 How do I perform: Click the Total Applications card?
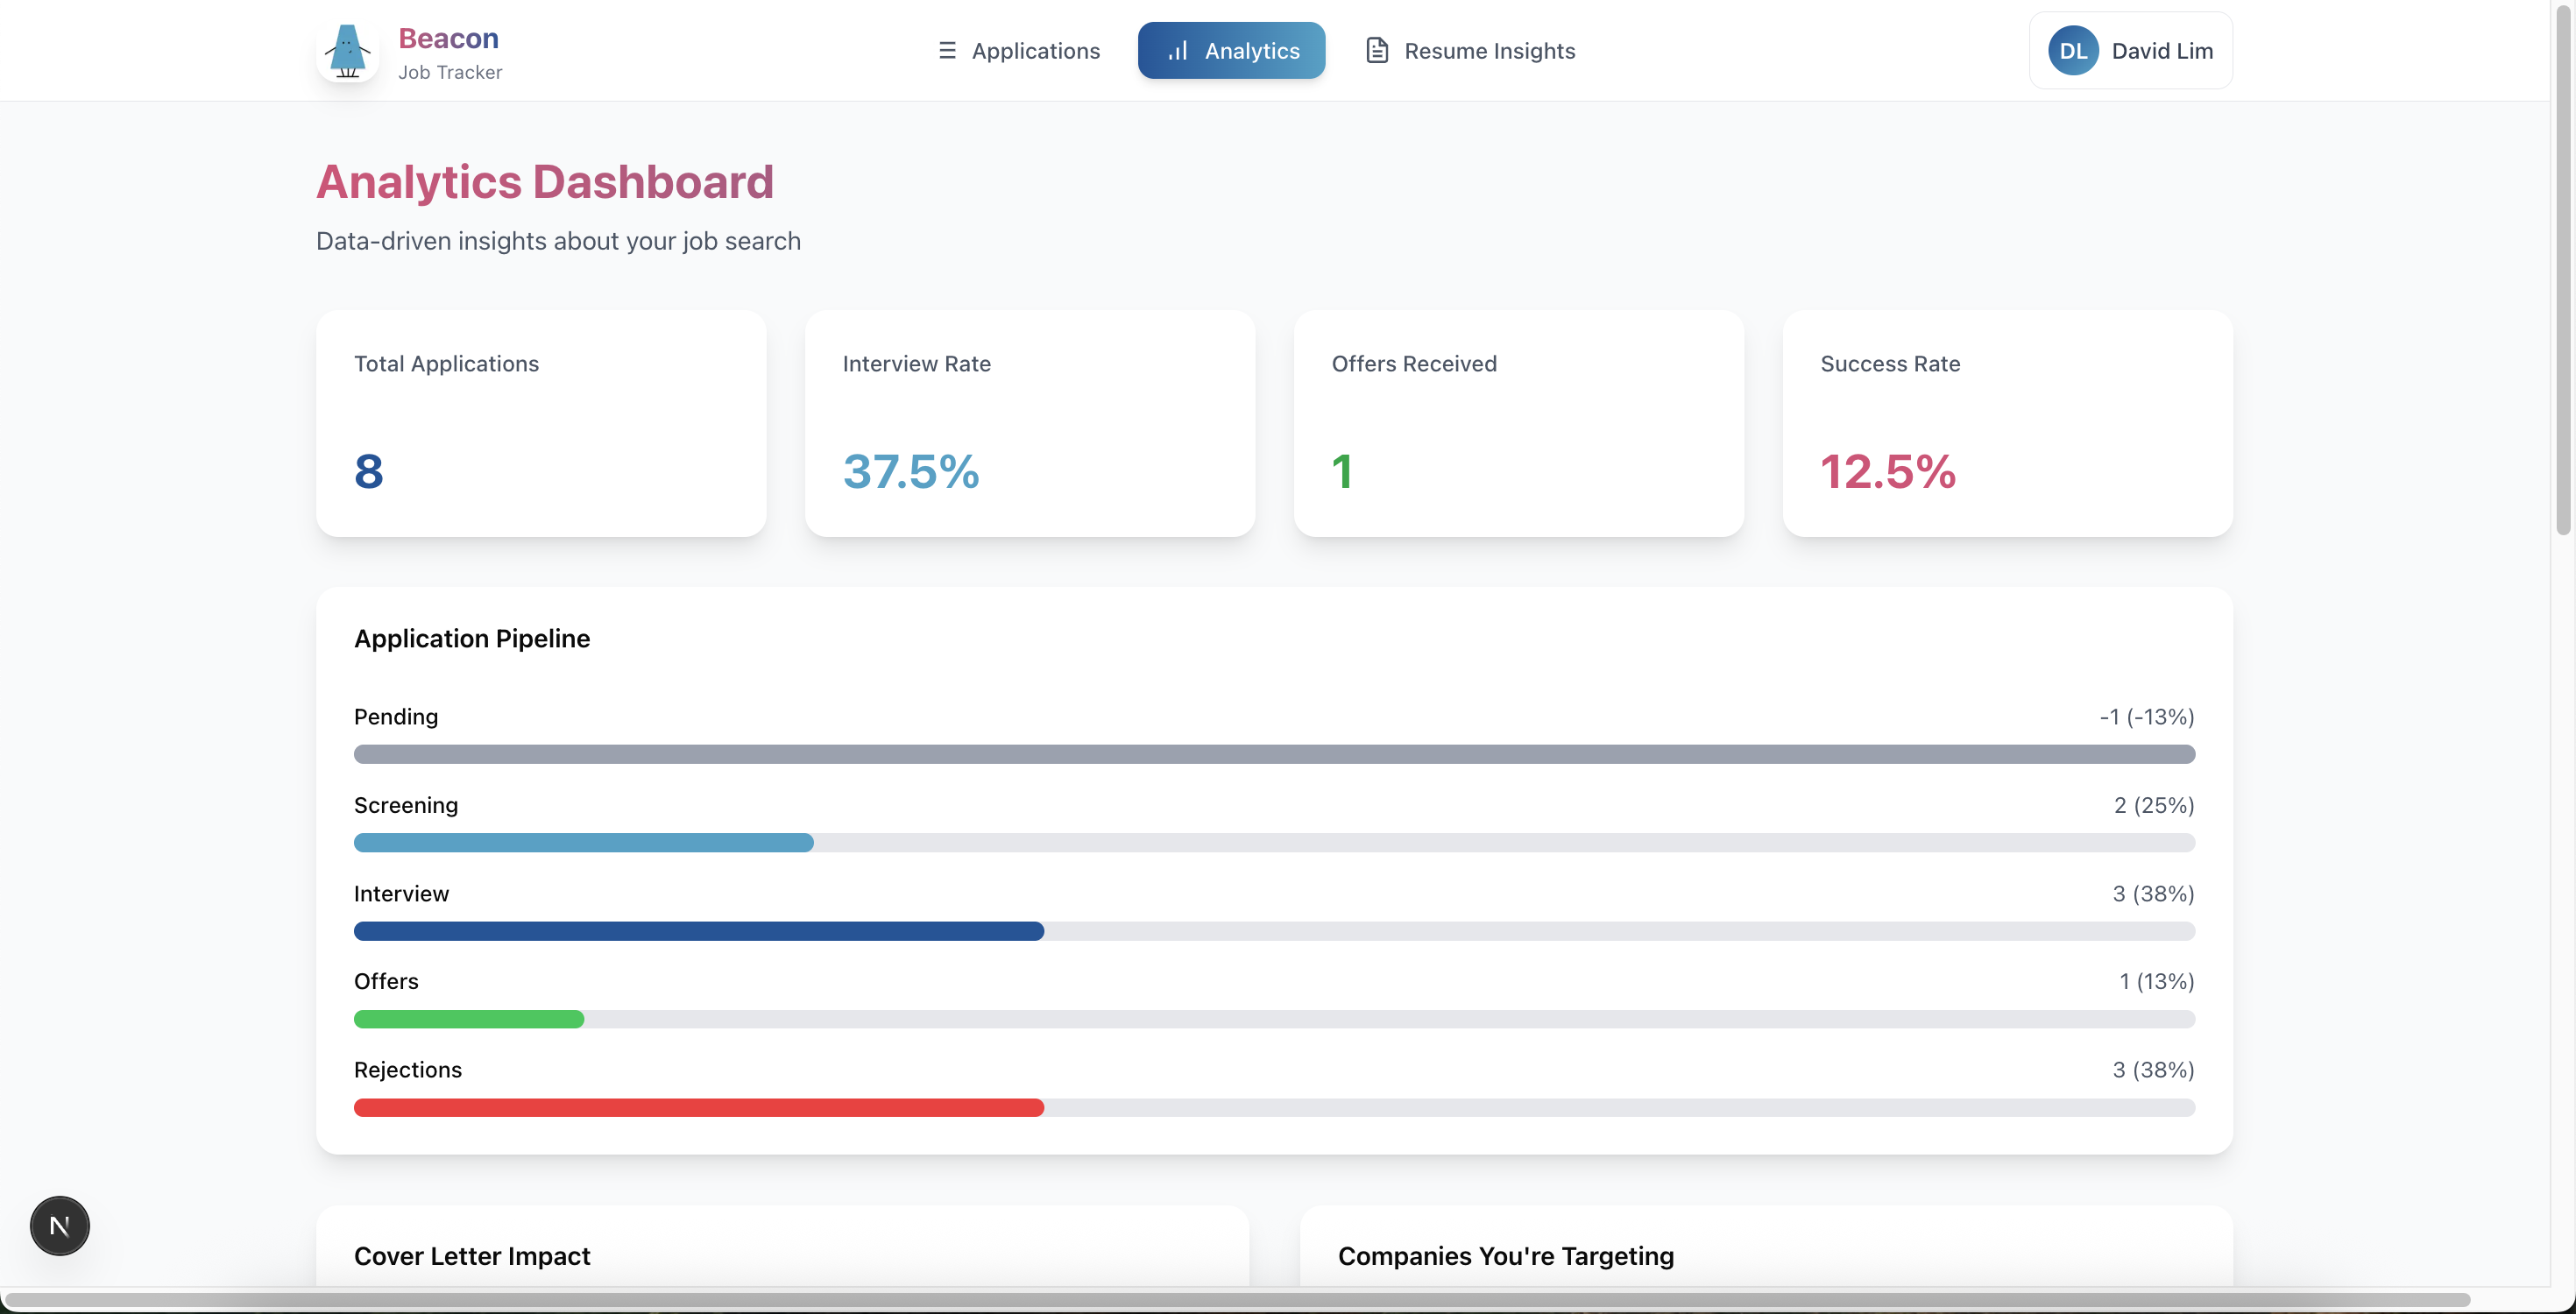(x=541, y=423)
